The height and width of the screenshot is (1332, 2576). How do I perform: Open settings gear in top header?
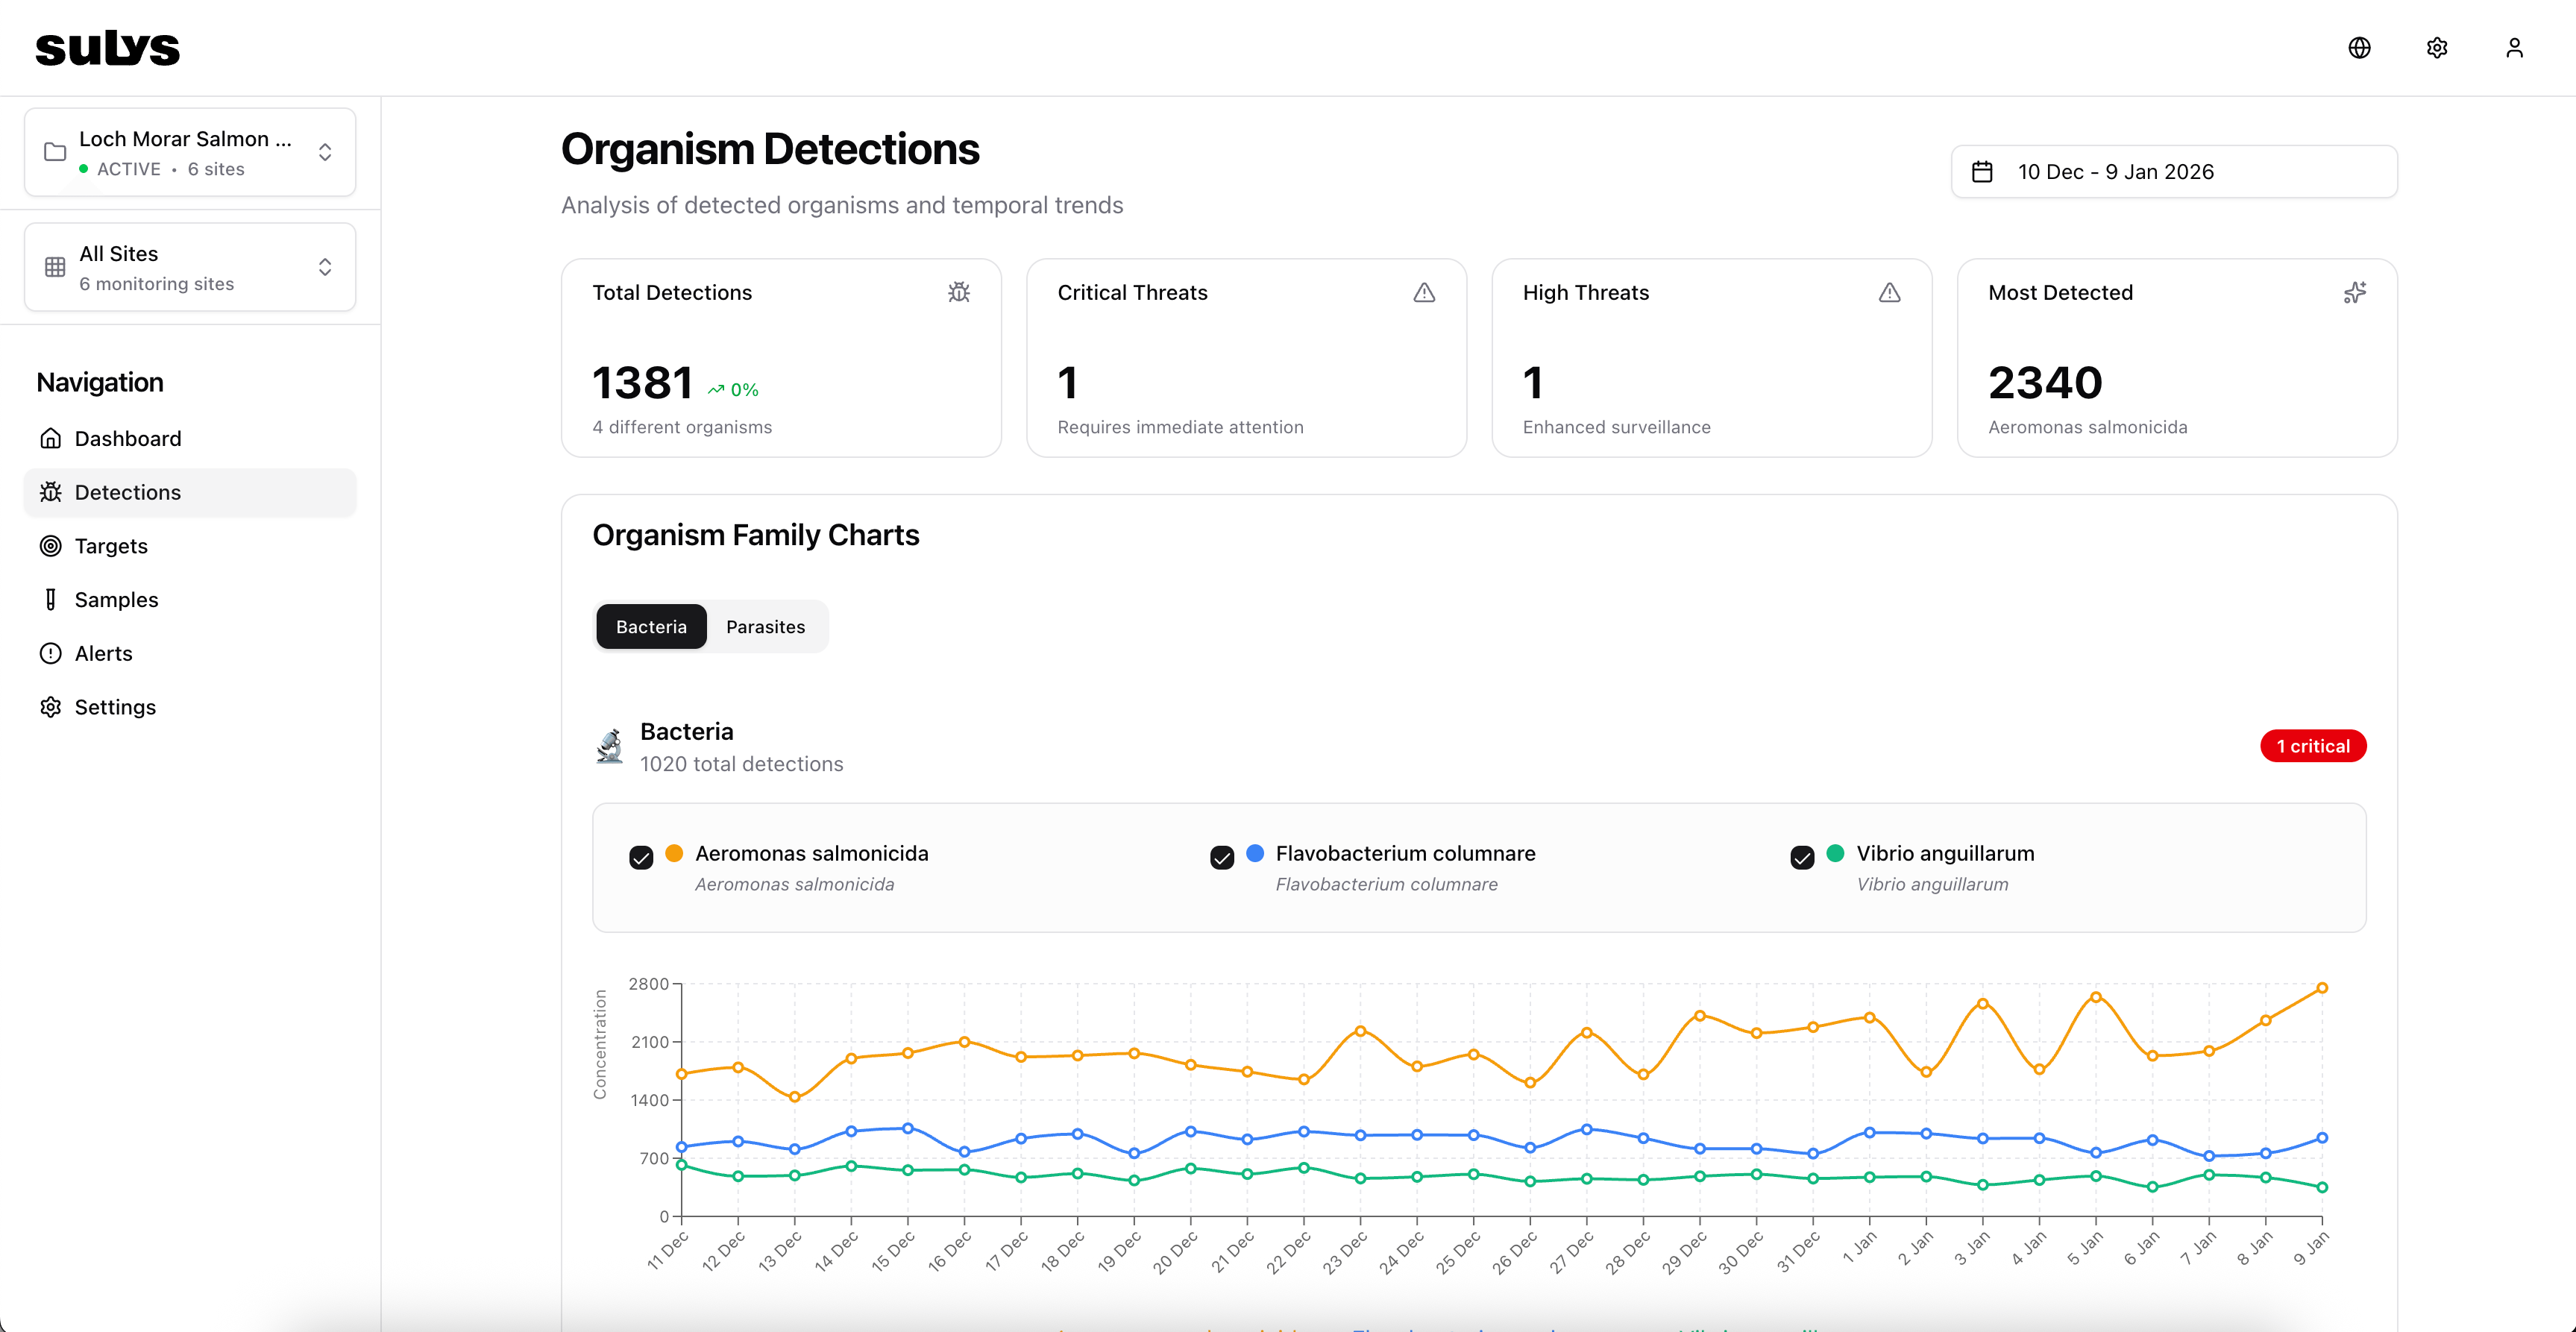pos(2437,48)
